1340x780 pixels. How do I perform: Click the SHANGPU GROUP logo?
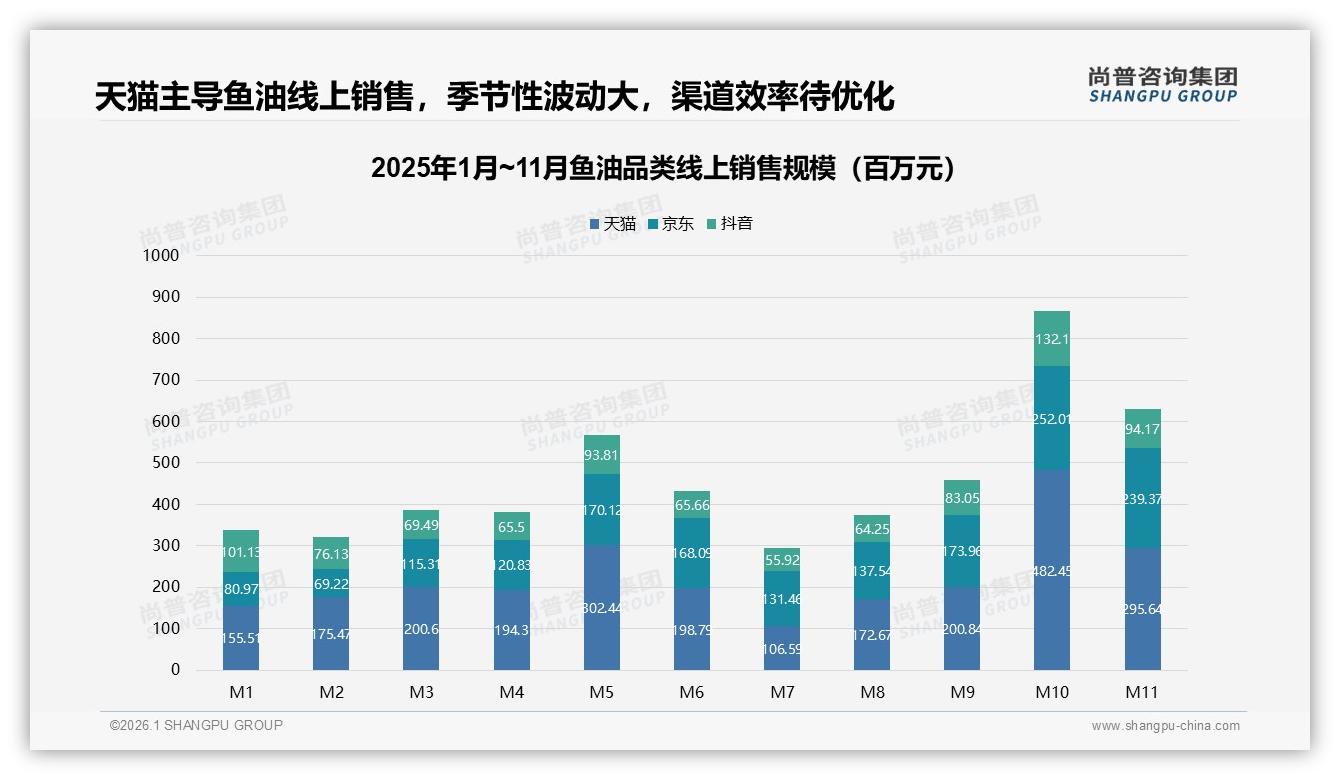click(1160, 85)
